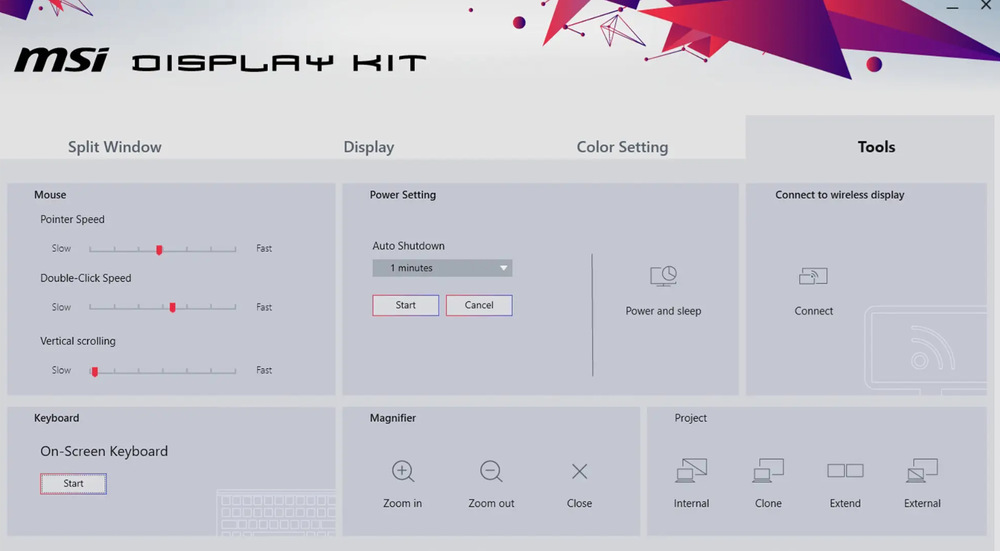This screenshot has height=551, width=1000.
Task: Switch to the Split Window tab
Action: coord(115,147)
